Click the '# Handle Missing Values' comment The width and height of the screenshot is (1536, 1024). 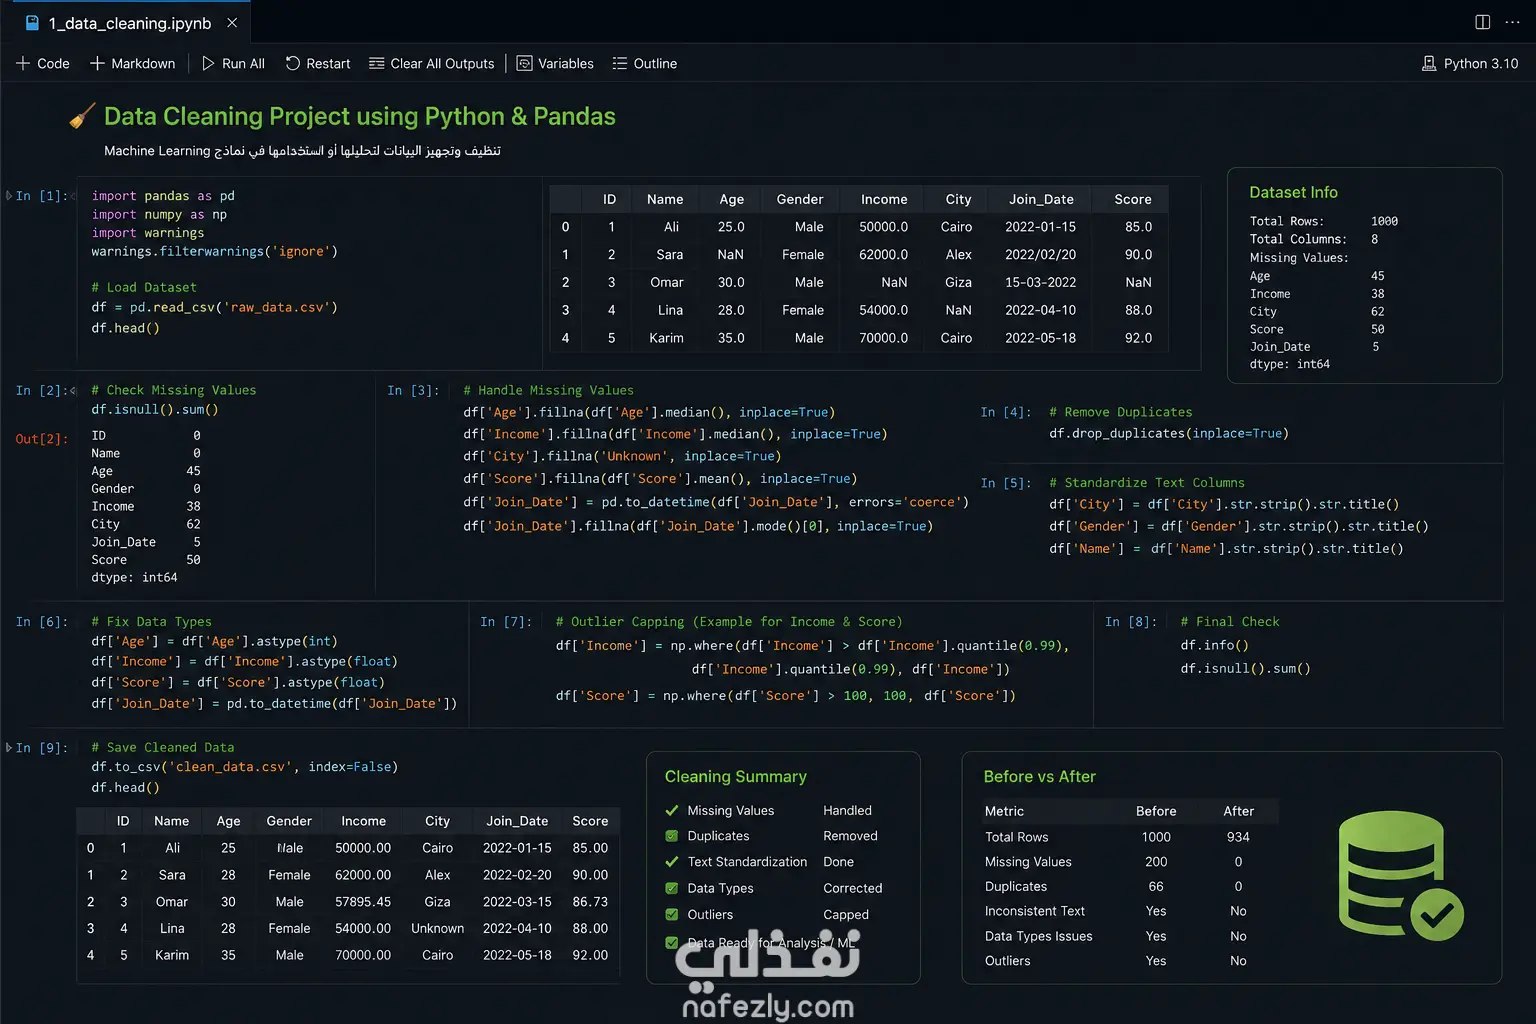pos(548,390)
